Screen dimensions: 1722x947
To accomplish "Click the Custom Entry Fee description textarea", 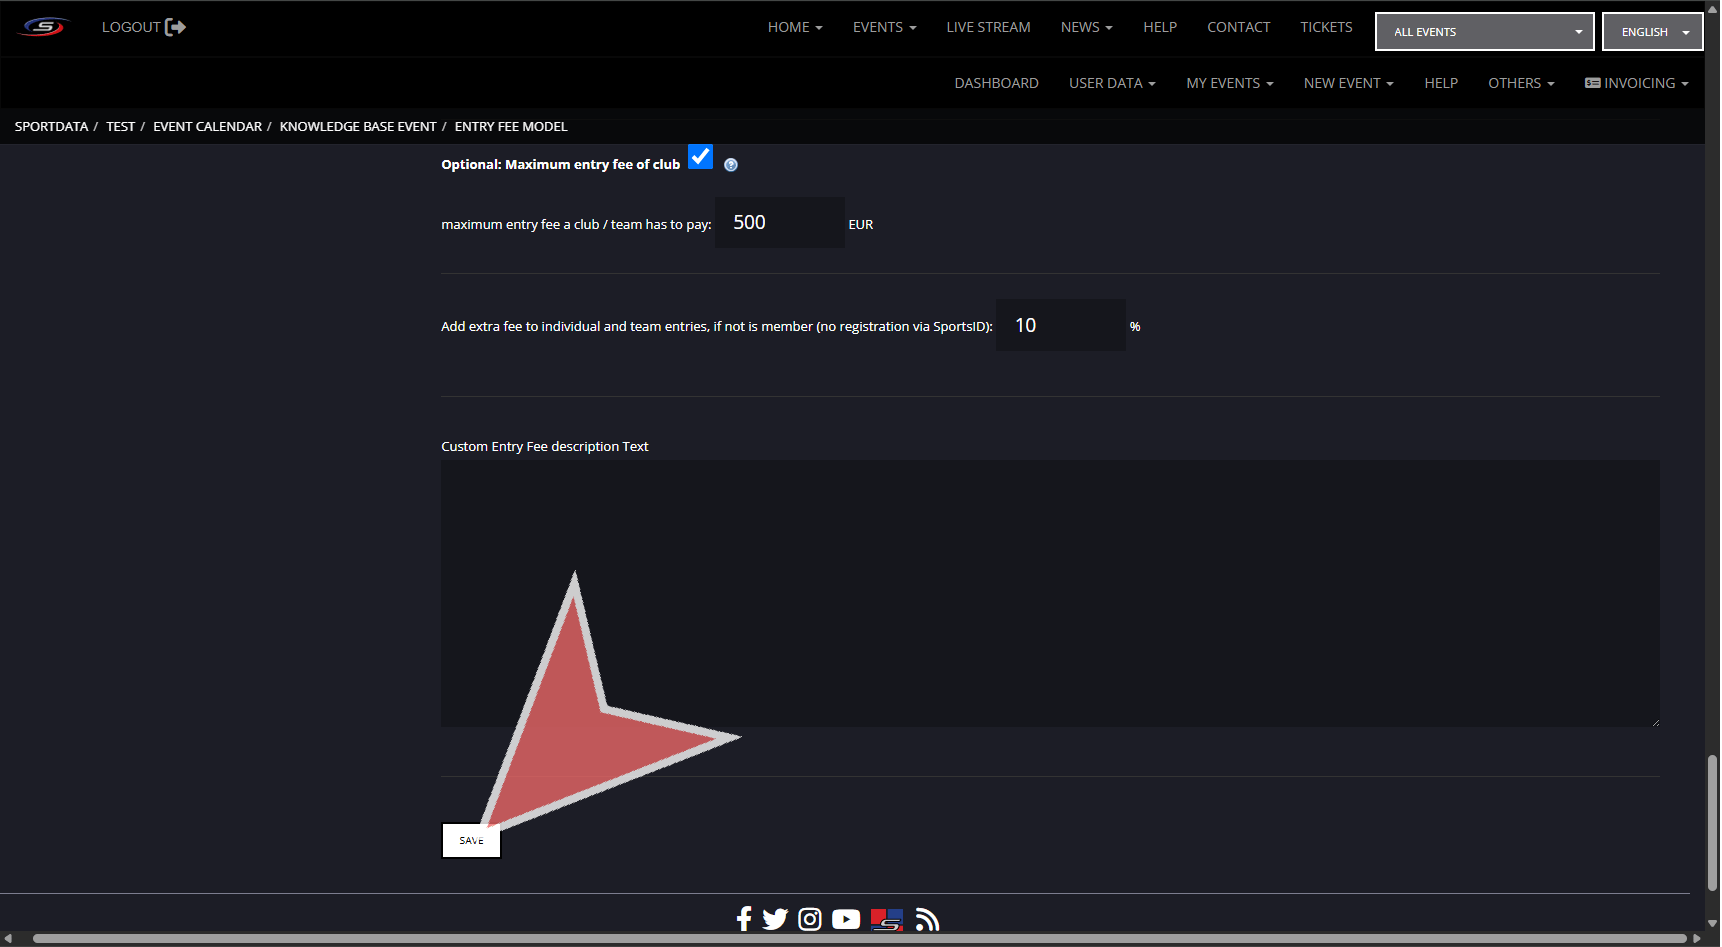I will 1050,593.
